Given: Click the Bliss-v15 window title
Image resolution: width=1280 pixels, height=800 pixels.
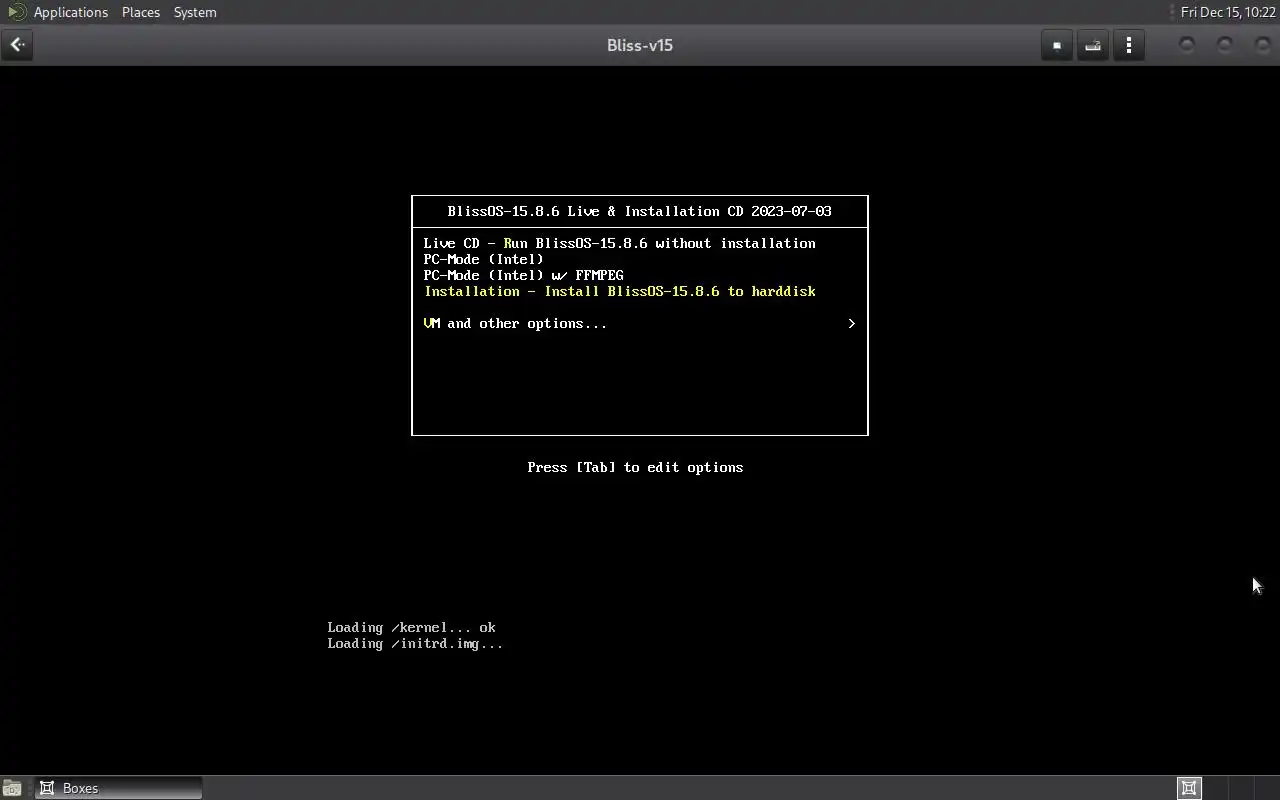Looking at the screenshot, I should pyautogui.click(x=640, y=45).
